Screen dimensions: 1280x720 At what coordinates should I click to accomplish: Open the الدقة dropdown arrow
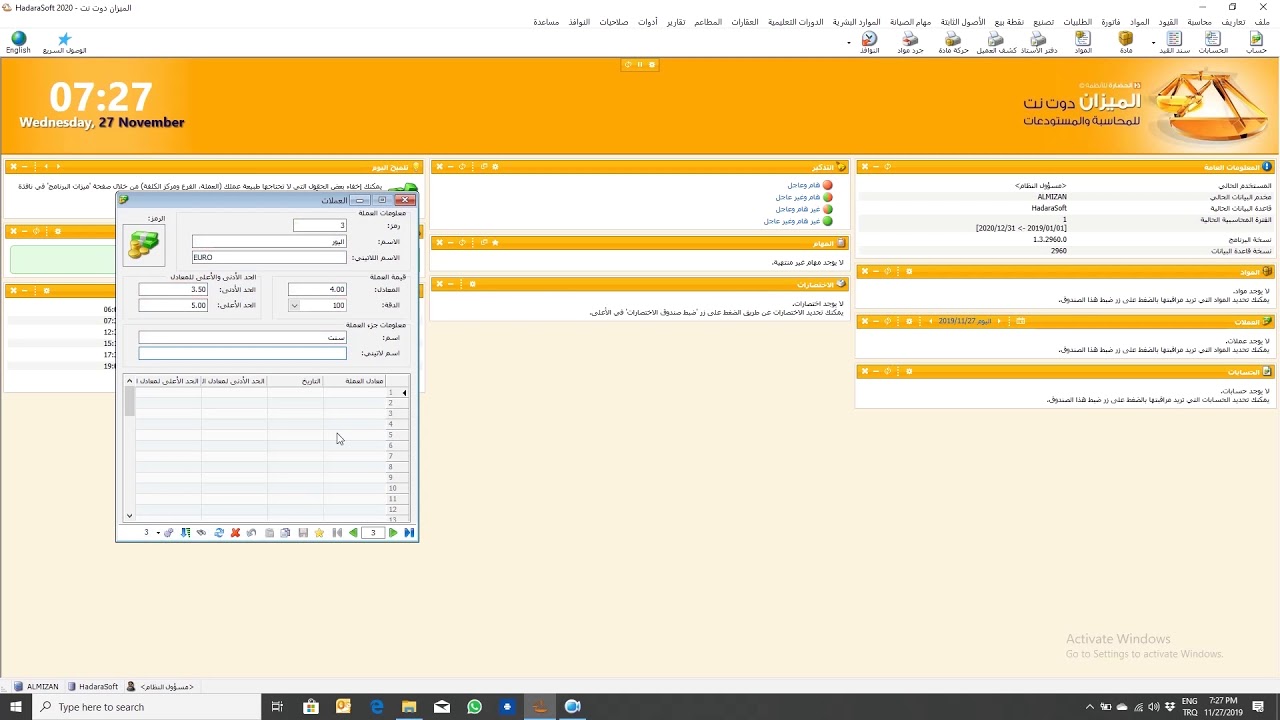click(x=295, y=305)
